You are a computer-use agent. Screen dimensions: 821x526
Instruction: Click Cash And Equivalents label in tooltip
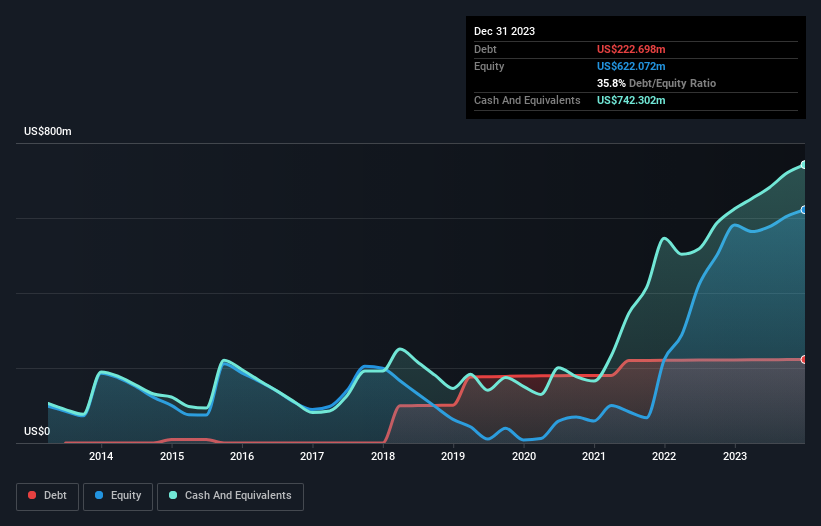[527, 100]
